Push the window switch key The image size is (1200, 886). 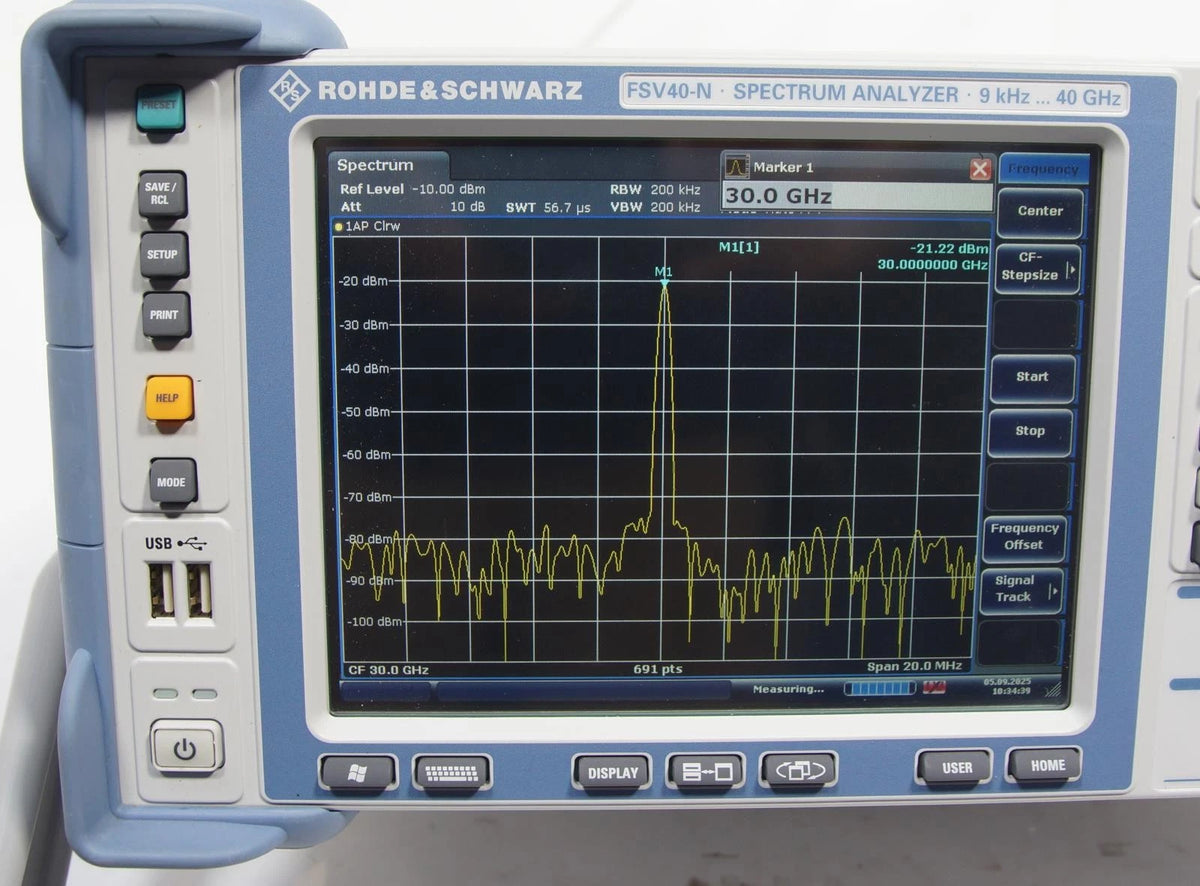[799, 771]
